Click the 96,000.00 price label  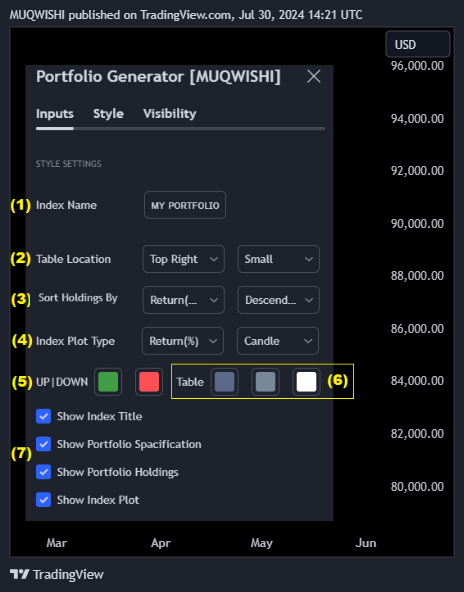click(x=417, y=66)
